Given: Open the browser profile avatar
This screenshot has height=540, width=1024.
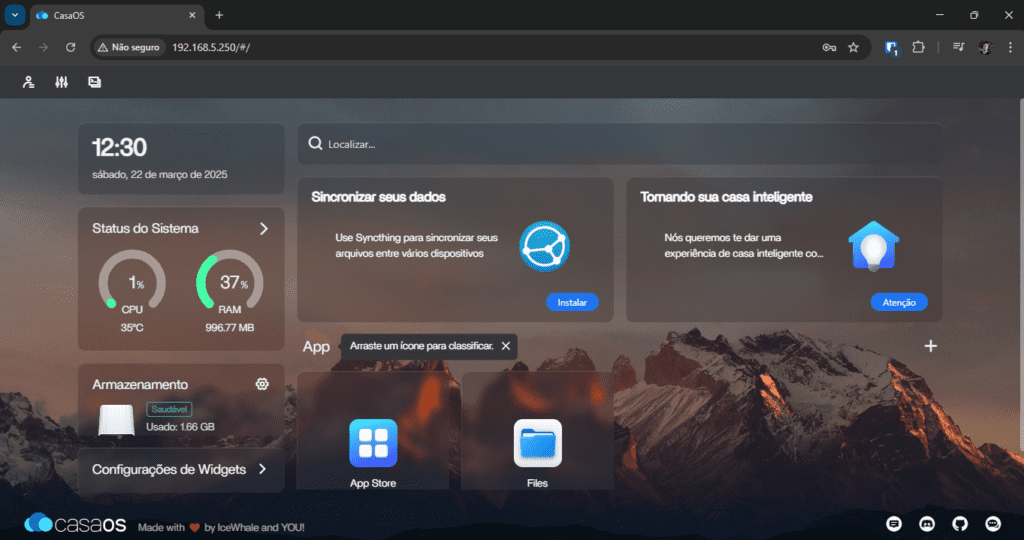Looking at the screenshot, I should coord(985,47).
